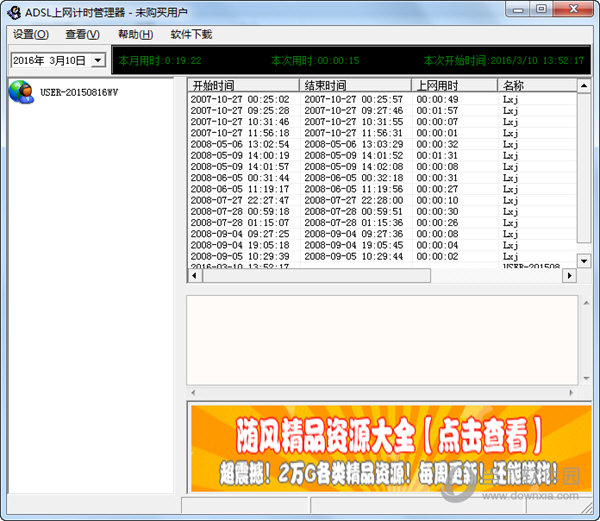This screenshot has width=600, height=521.
Task: Click duration cell 00:00:49
Action: point(437,99)
